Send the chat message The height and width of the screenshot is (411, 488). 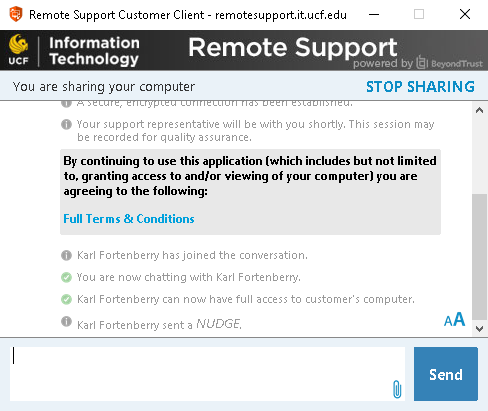coord(446,374)
